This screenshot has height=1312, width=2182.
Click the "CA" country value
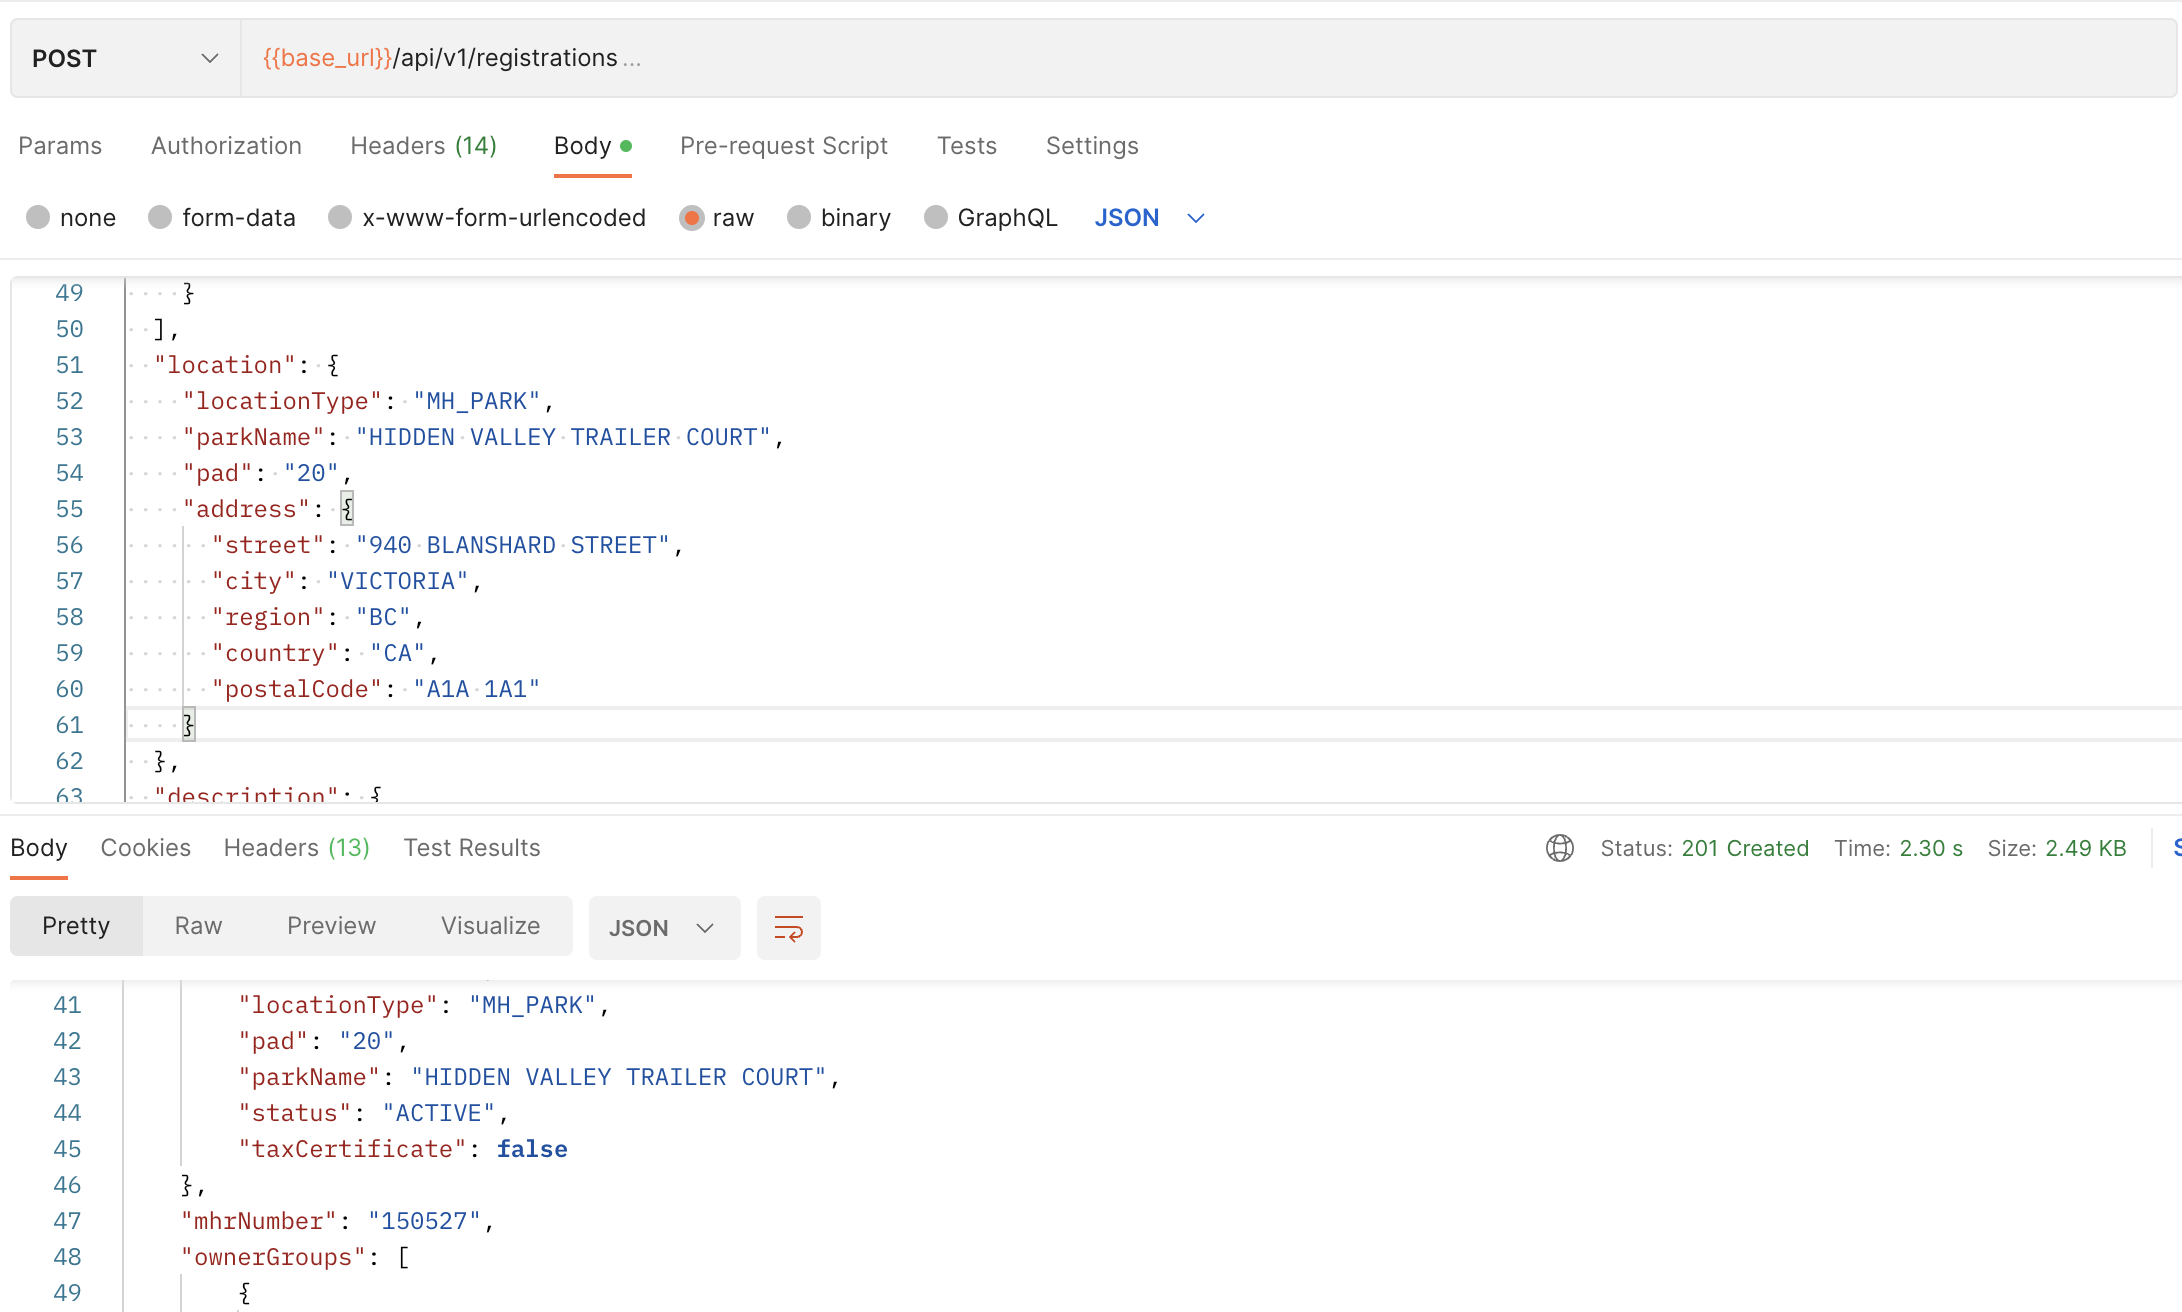coord(398,653)
